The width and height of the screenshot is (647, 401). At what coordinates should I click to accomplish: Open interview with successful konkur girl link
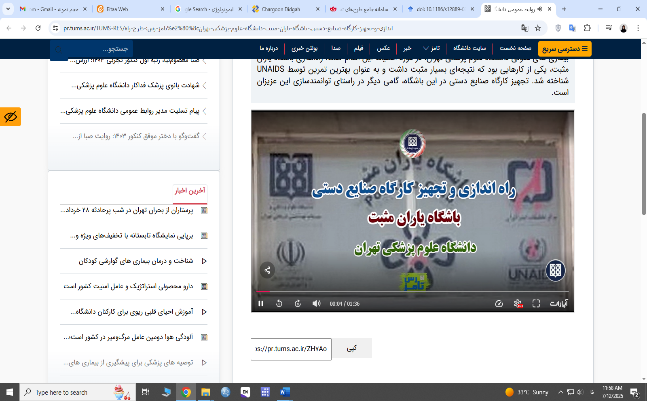coord(136,136)
